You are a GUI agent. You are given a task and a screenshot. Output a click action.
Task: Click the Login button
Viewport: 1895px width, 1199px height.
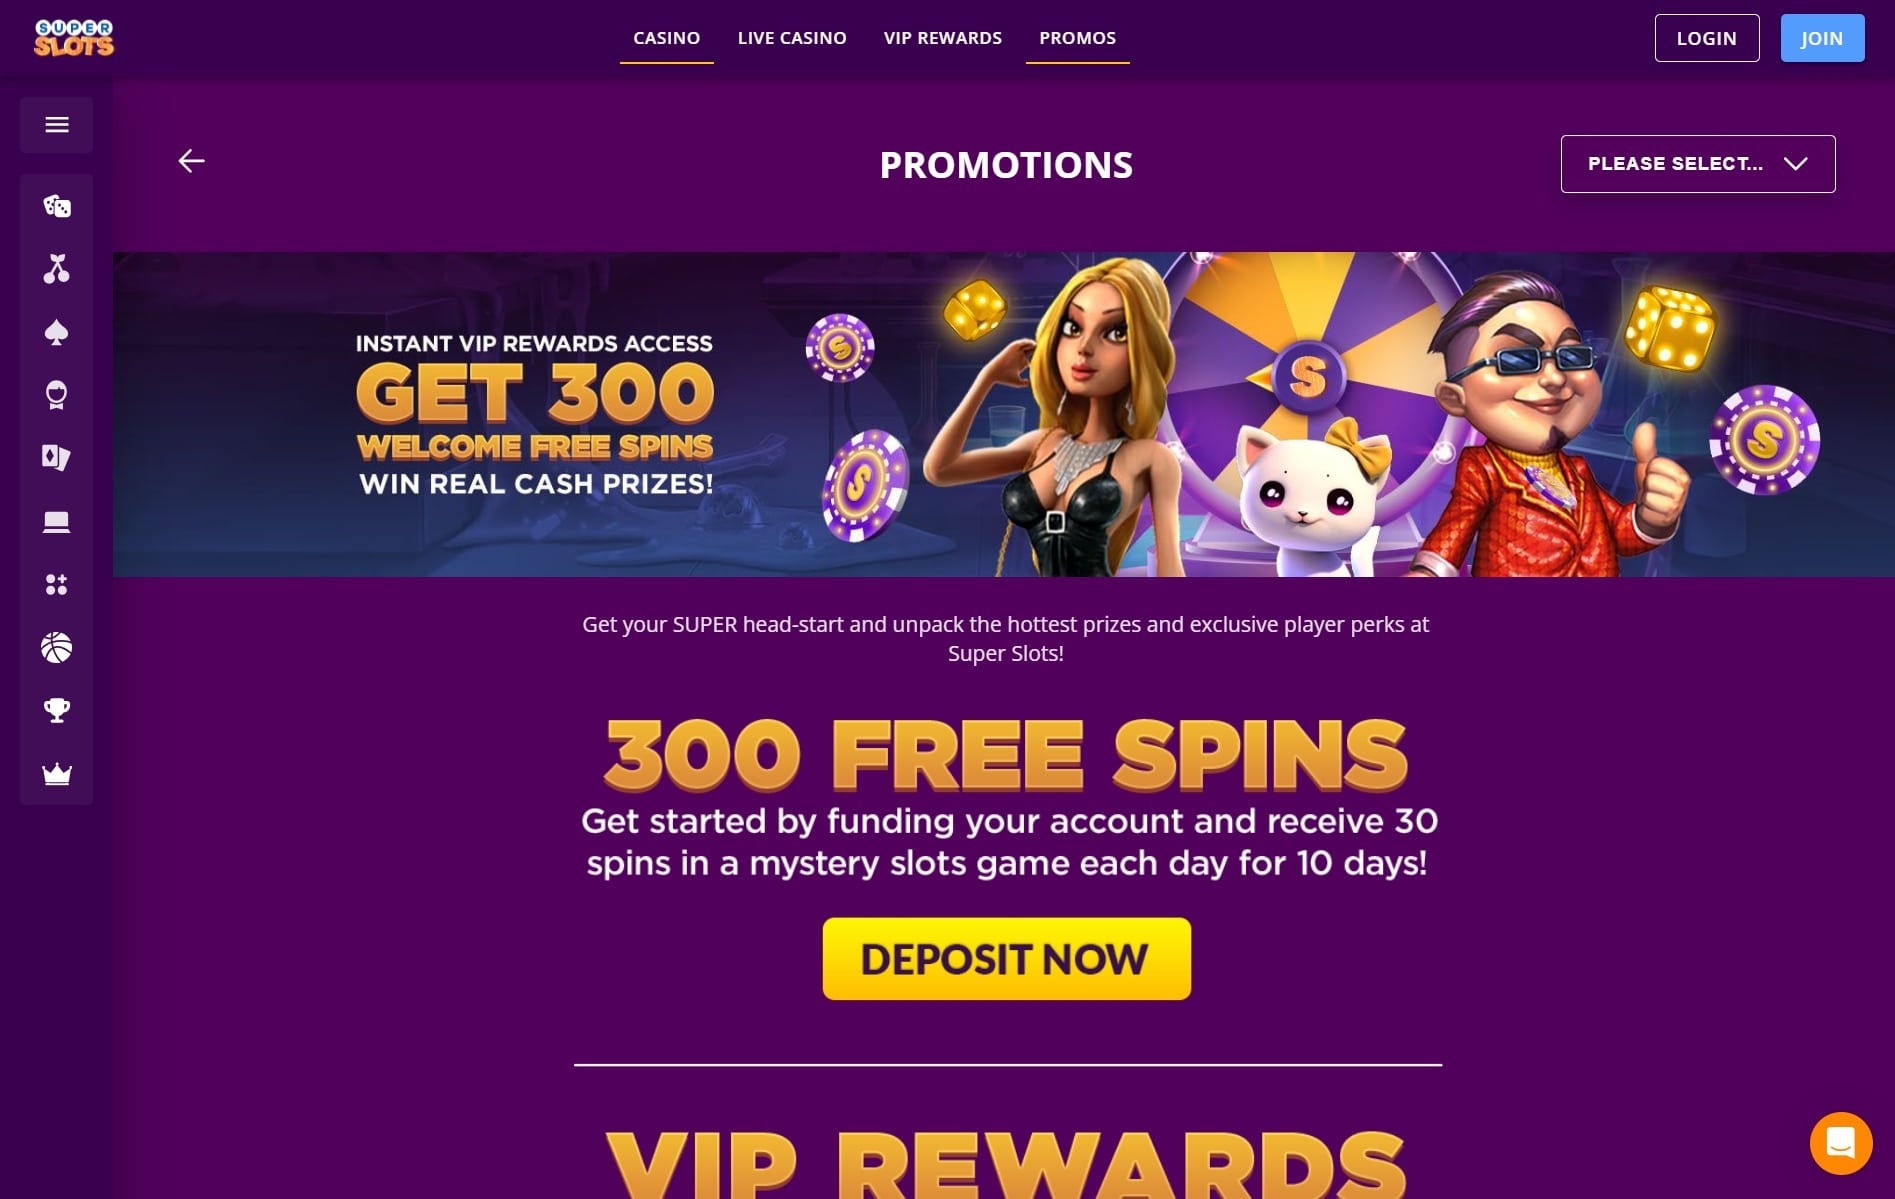1707,38
